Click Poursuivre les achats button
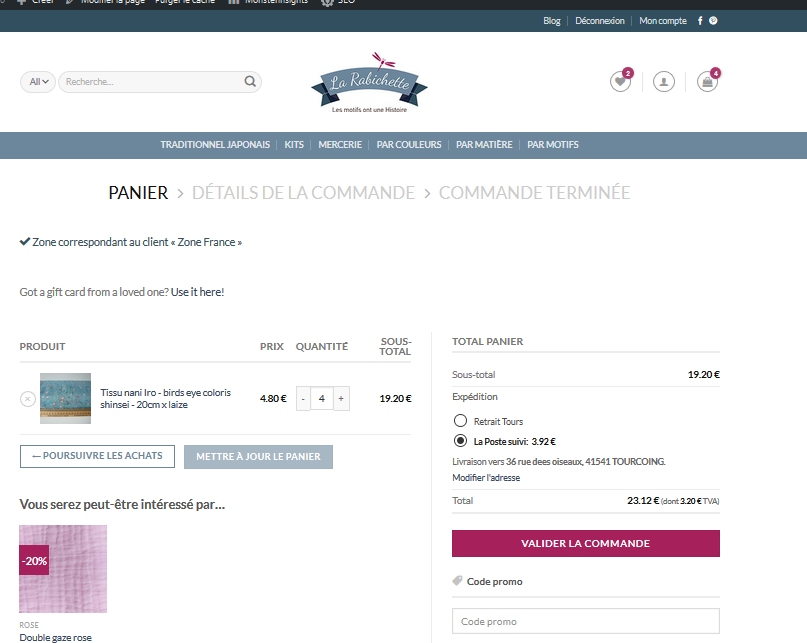The width and height of the screenshot is (807, 643). click(x=97, y=456)
